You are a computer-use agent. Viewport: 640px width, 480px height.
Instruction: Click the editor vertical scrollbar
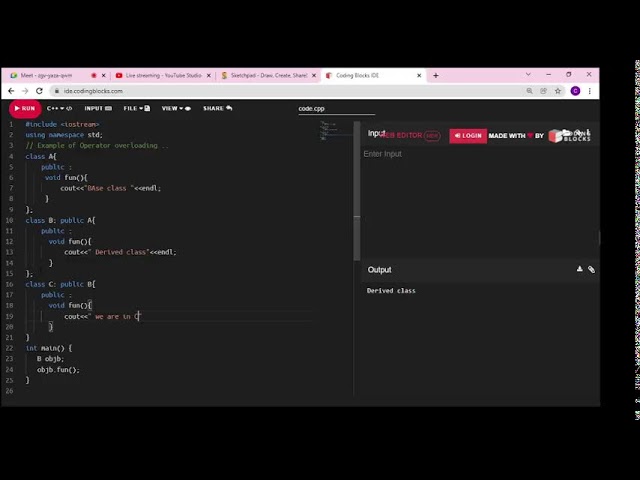tap(357, 191)
